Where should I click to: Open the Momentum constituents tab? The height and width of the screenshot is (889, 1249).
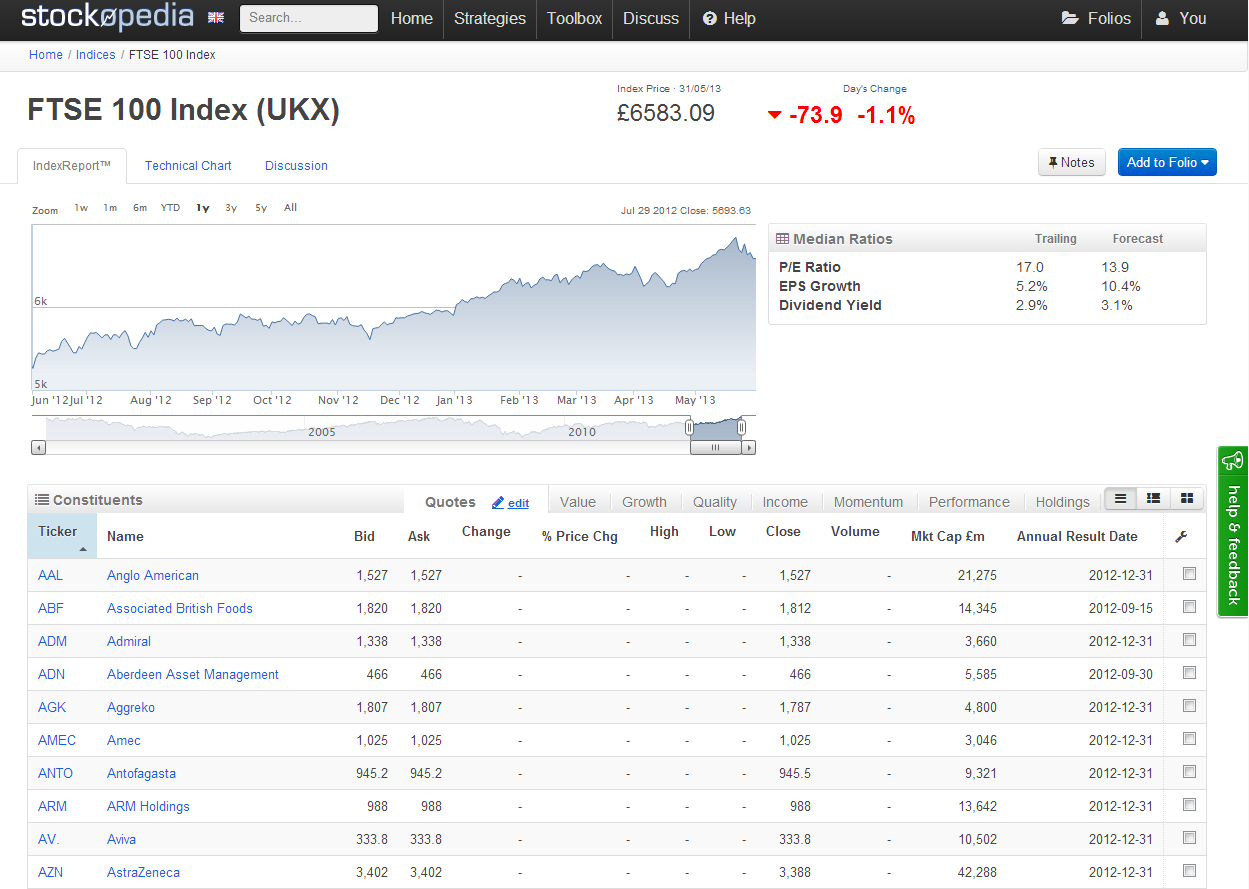868,502
